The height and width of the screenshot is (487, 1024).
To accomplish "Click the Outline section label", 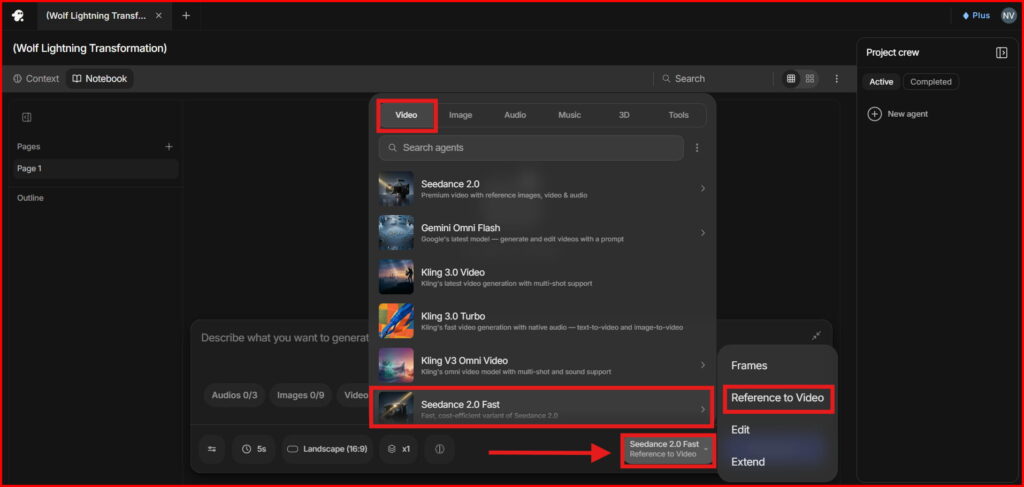I will tap(30, 198).
